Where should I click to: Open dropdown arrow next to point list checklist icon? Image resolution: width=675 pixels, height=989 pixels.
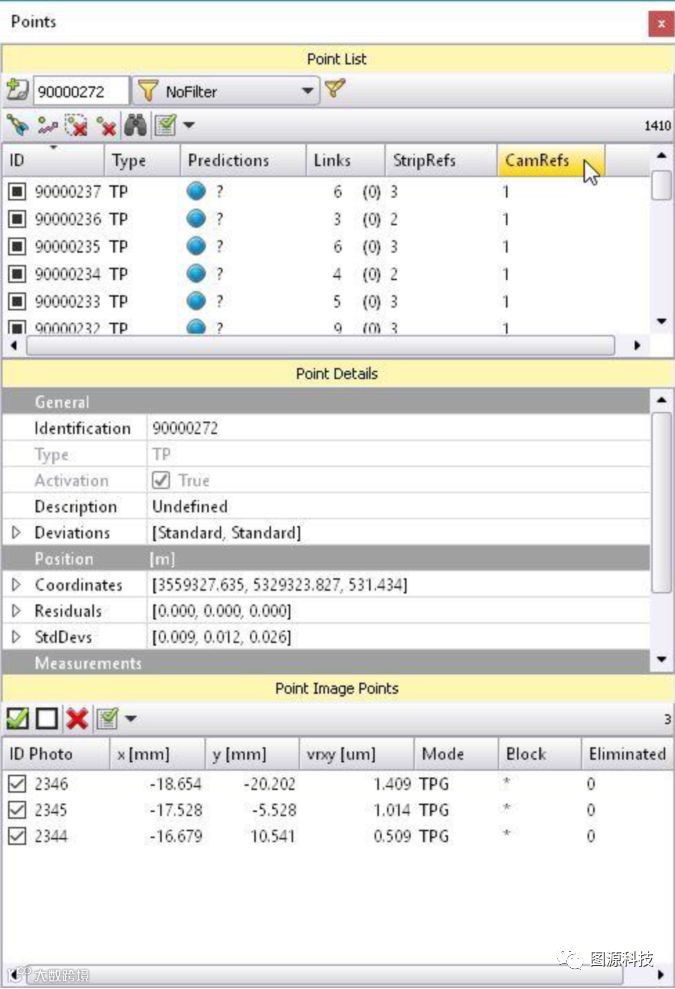pyautogui.click(x=189, y=125)
